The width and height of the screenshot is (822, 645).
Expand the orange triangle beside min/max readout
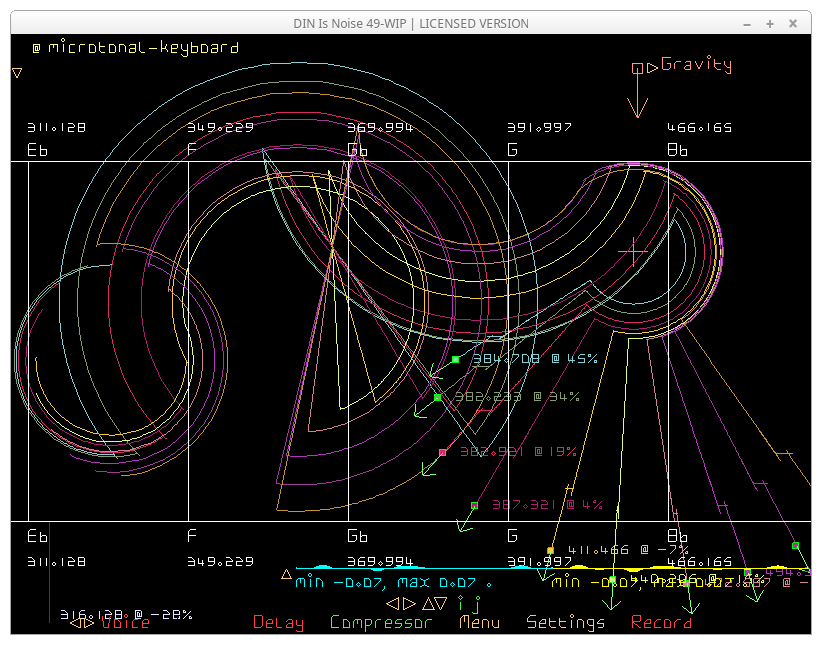click(x=287, y=574)
